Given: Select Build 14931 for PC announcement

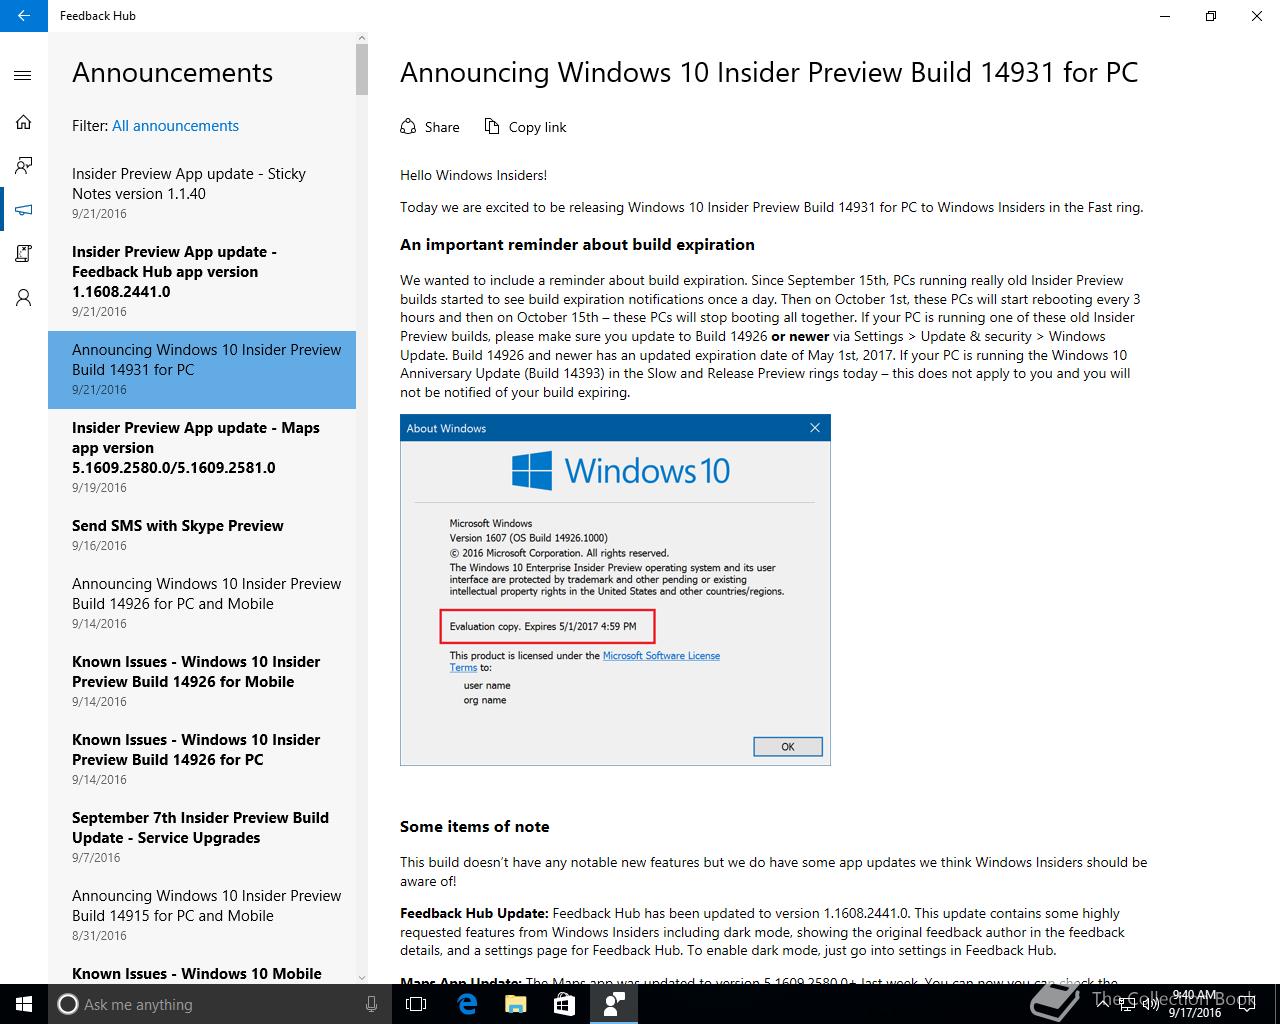Looking at the screenshot, I should coord(202,369).
